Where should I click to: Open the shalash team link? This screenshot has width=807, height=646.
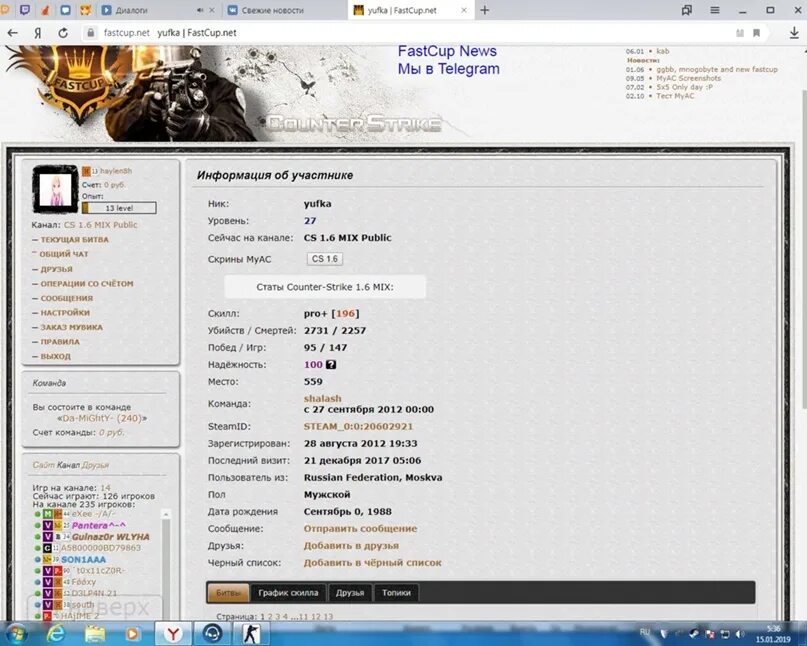(322, 398)
